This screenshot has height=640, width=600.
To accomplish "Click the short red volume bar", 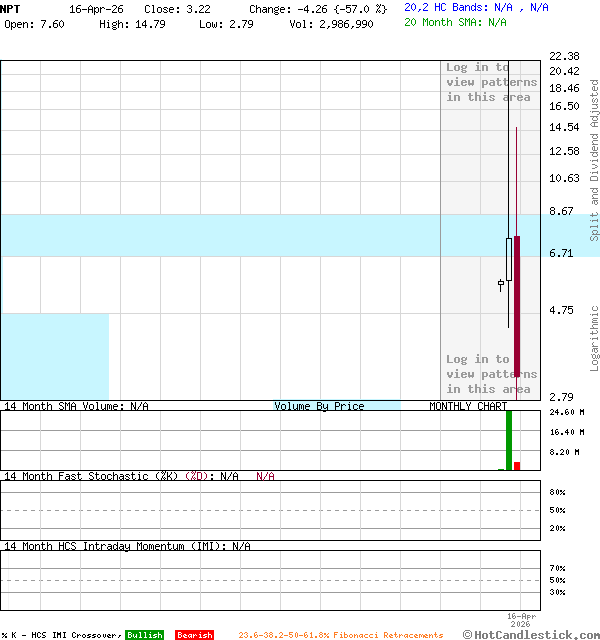I will tap(517, 465).
